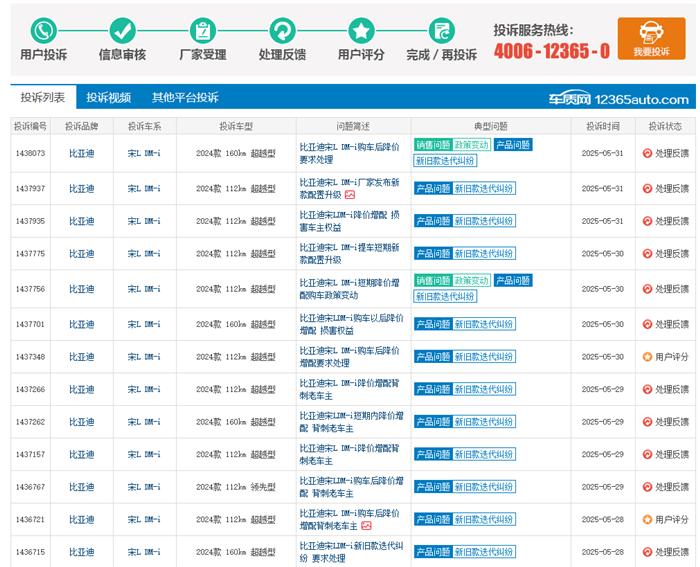Open the 其他平台投诉 tab
This screenshot has height=567, width=700.
point(185,97)
